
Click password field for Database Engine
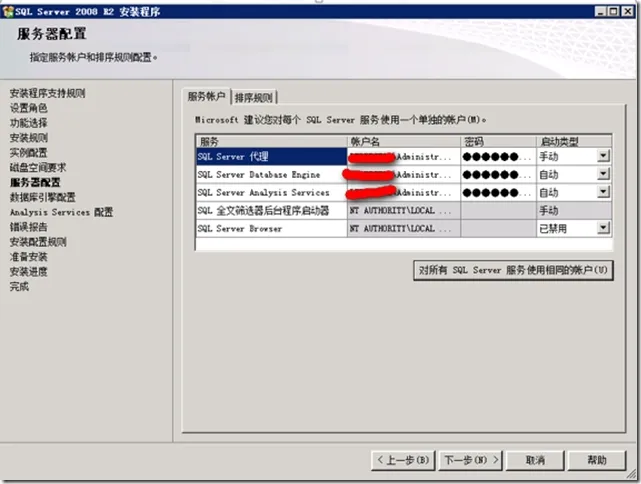click(498, 175)
